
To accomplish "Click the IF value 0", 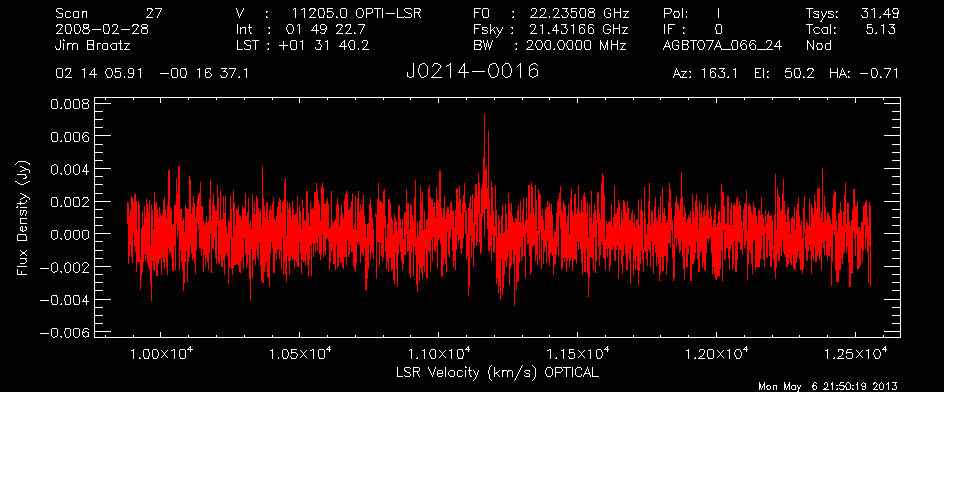I will click(x=718, y=29).
